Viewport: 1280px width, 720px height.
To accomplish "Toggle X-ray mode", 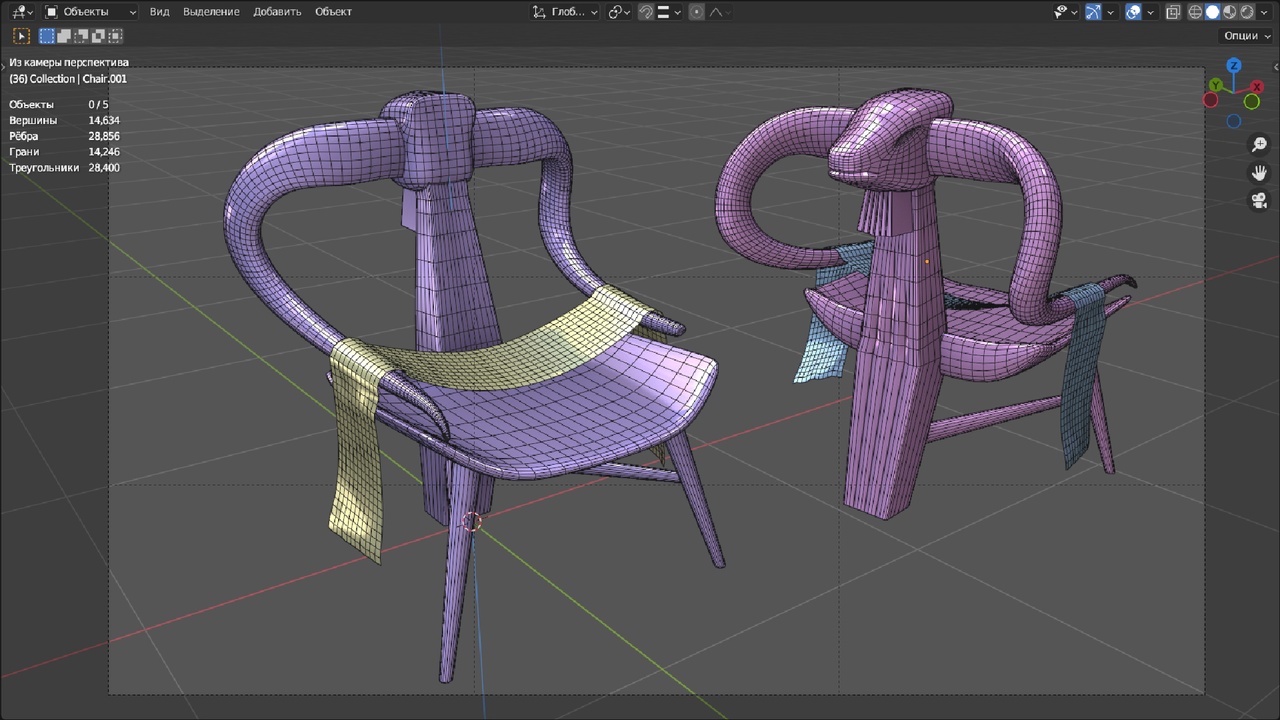I will (x=1174, y=12).
